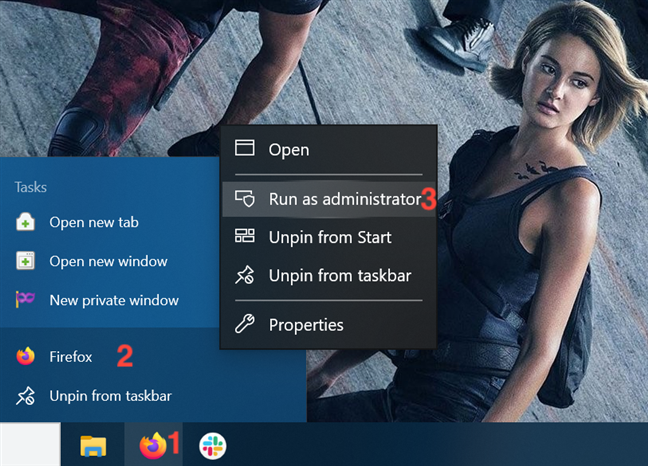This screenshot has width=648, height=466.
Task: Click Firefox entry in the jump list
Action: pyautogui.click(x=153, y=357)
